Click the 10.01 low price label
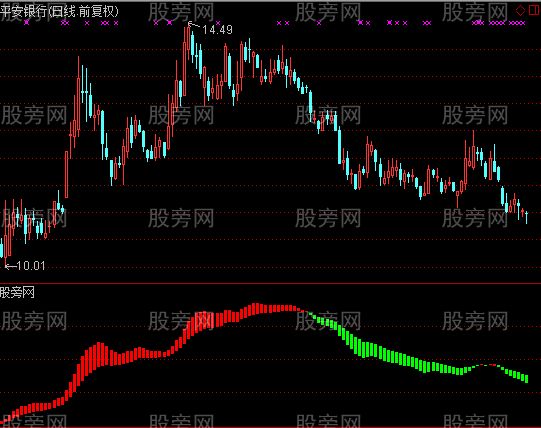Image resolution: width=541 pixels, height=428 pixels. pyautogui.click(x=30, y=265)
